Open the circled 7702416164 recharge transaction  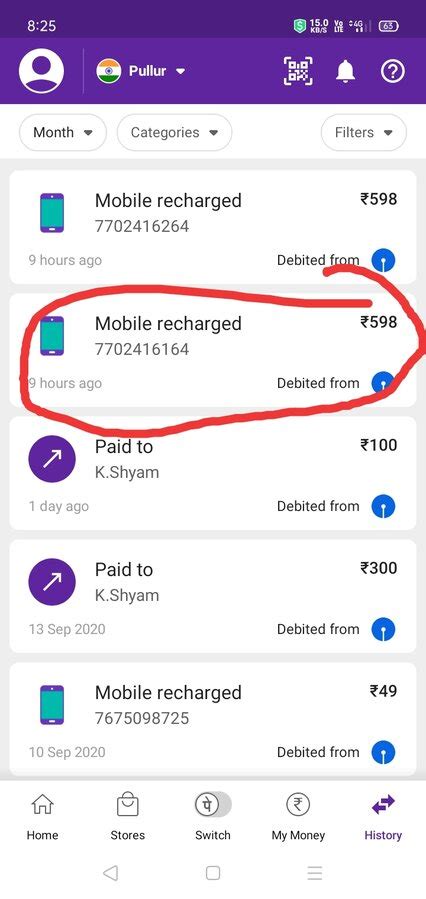click(x=213, y=350)
